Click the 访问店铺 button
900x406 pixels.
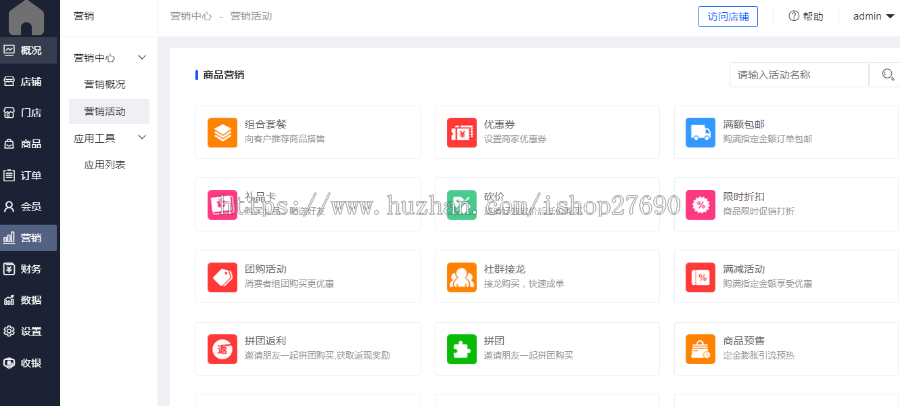(x=728, y=16)
